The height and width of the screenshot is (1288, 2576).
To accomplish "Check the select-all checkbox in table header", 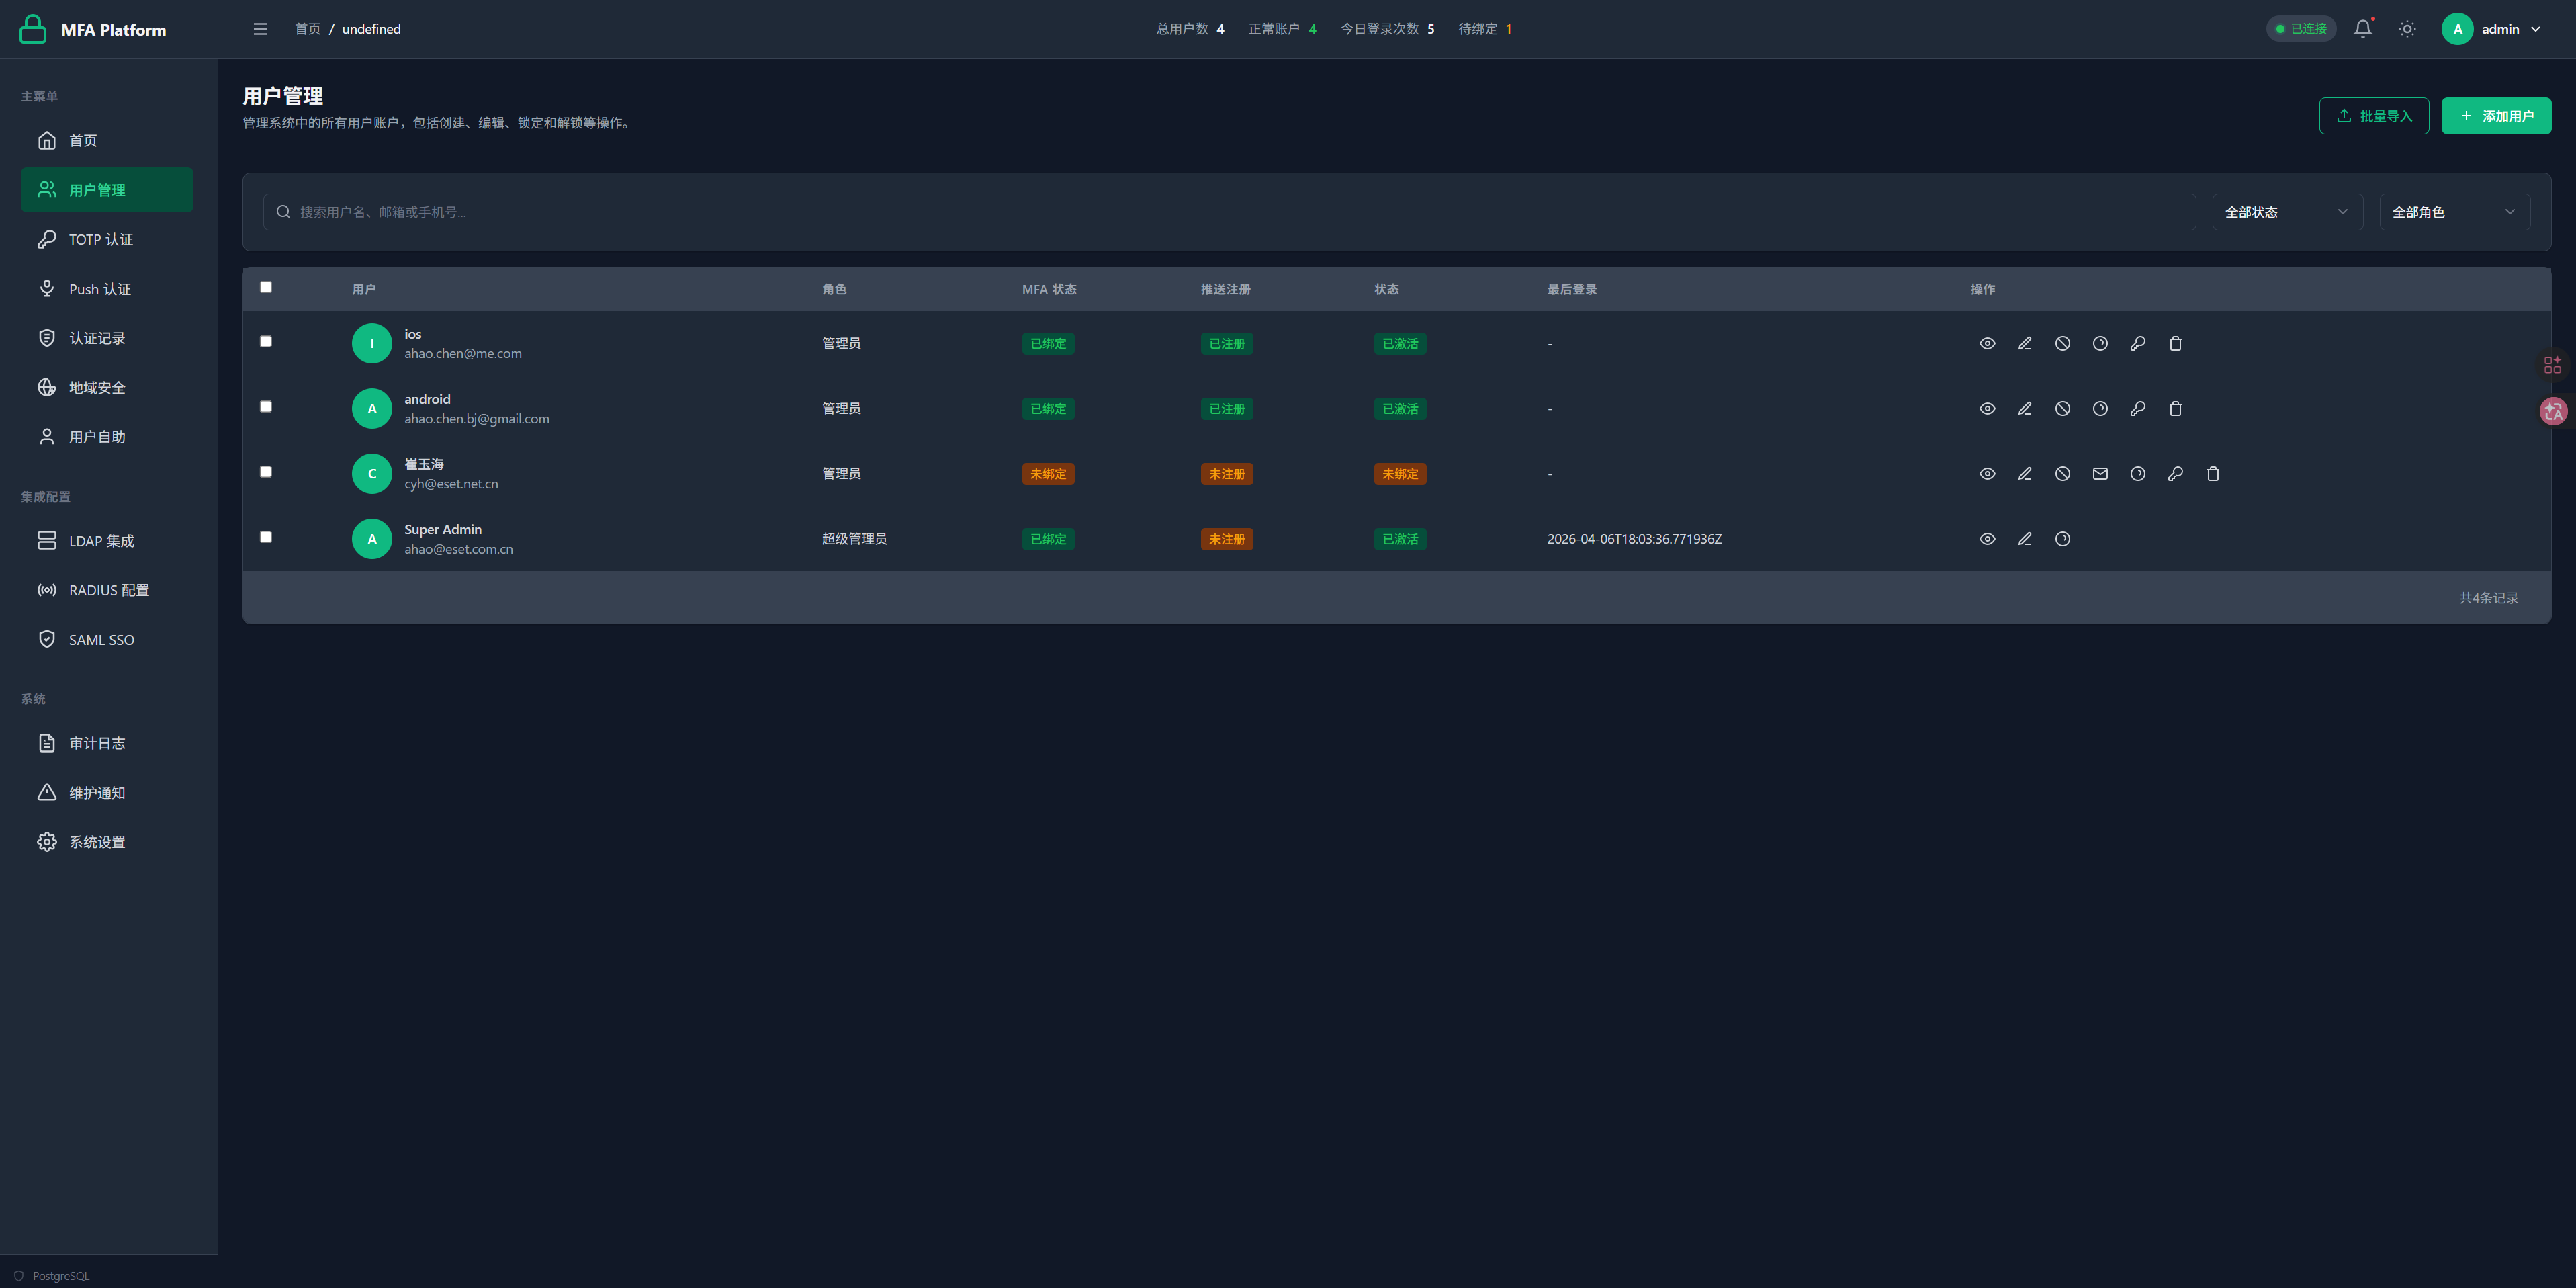I will tap(266, 287).
